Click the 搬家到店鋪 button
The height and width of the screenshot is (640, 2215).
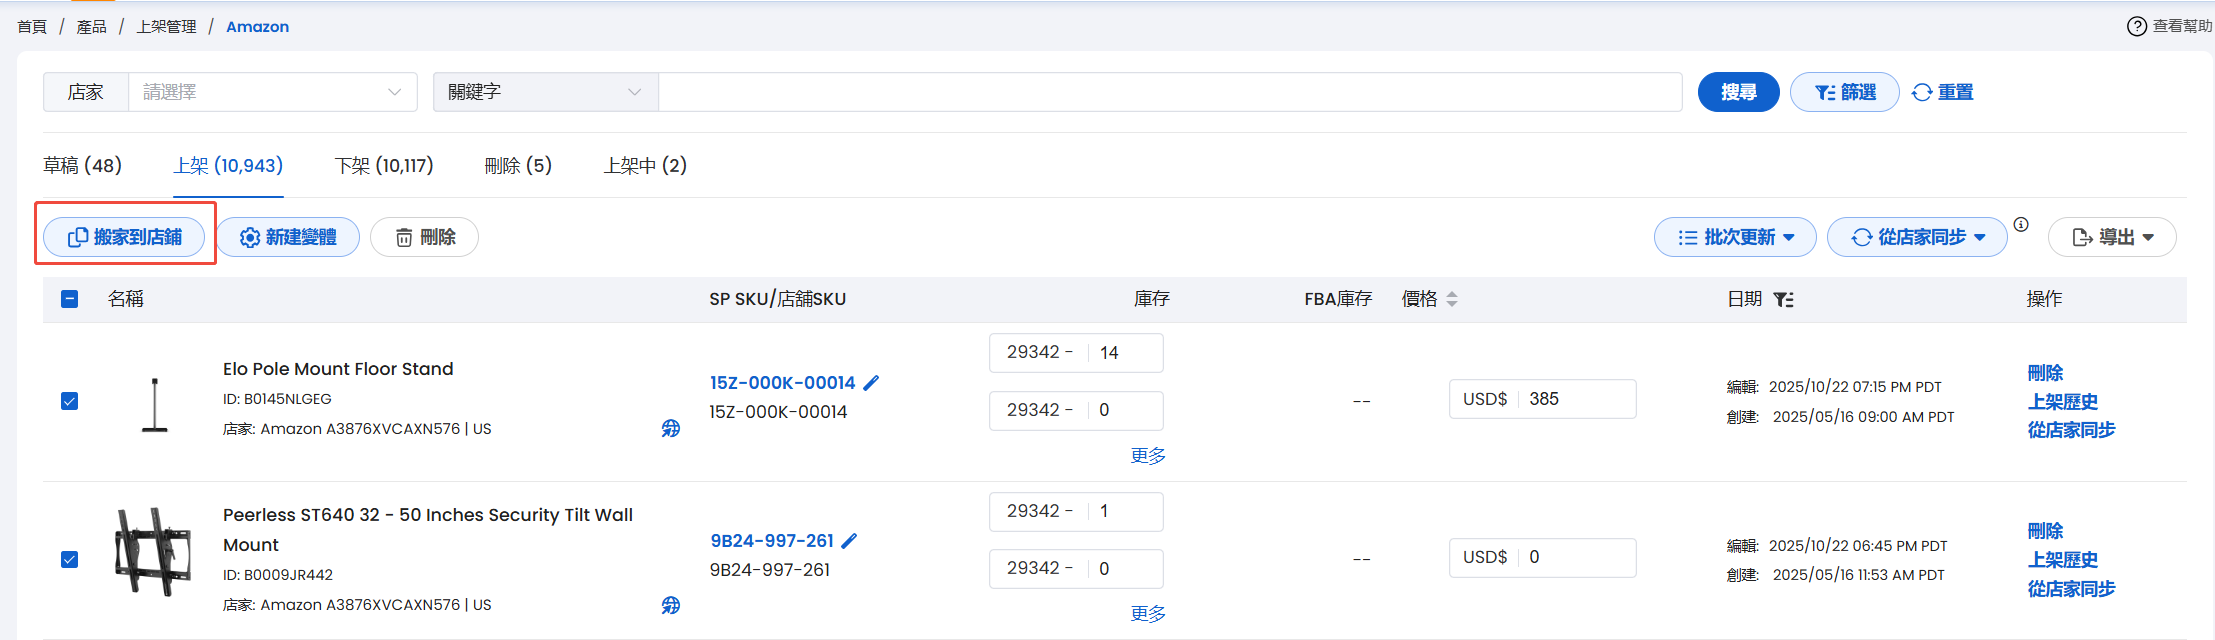pyautogui.click(x=124, y=237)
